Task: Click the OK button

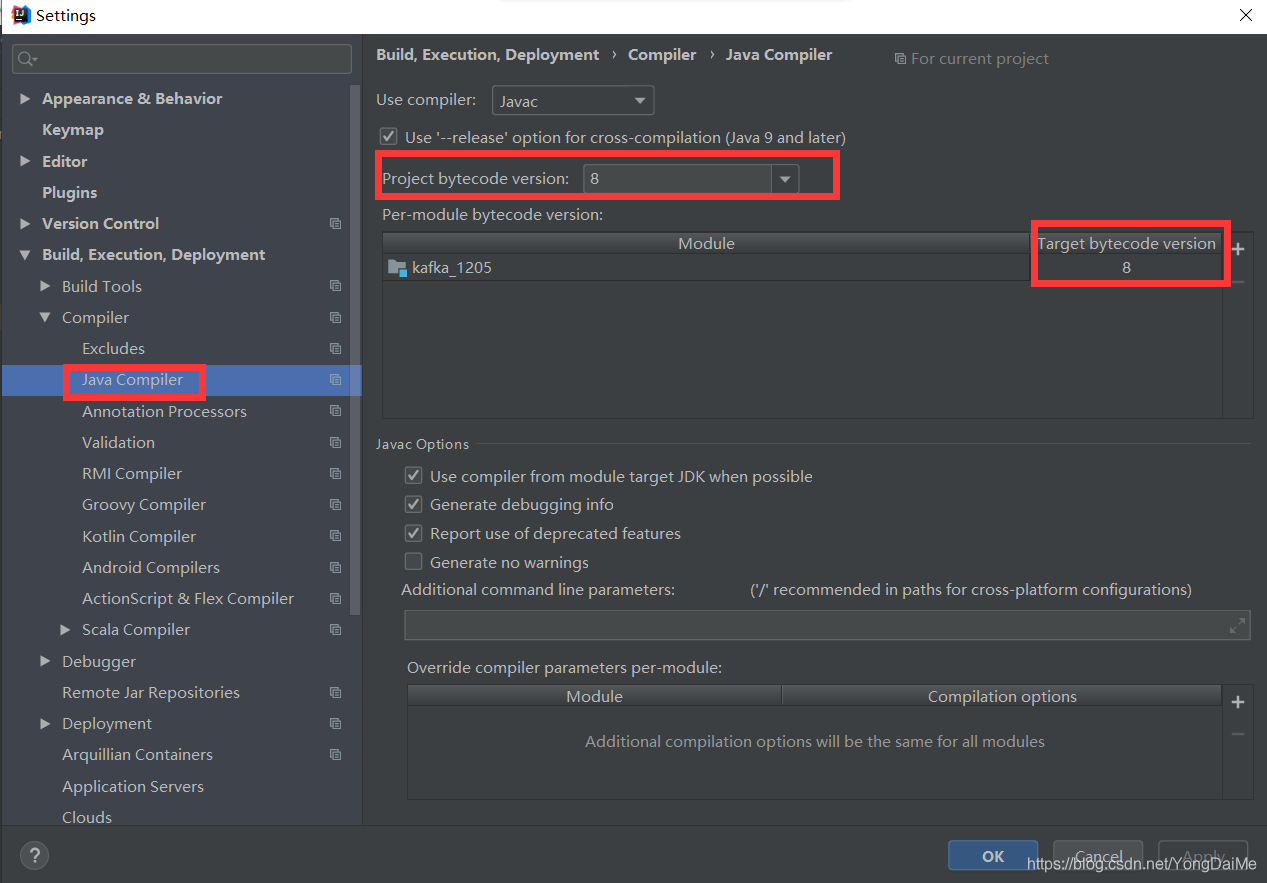Action: (992, 856)
